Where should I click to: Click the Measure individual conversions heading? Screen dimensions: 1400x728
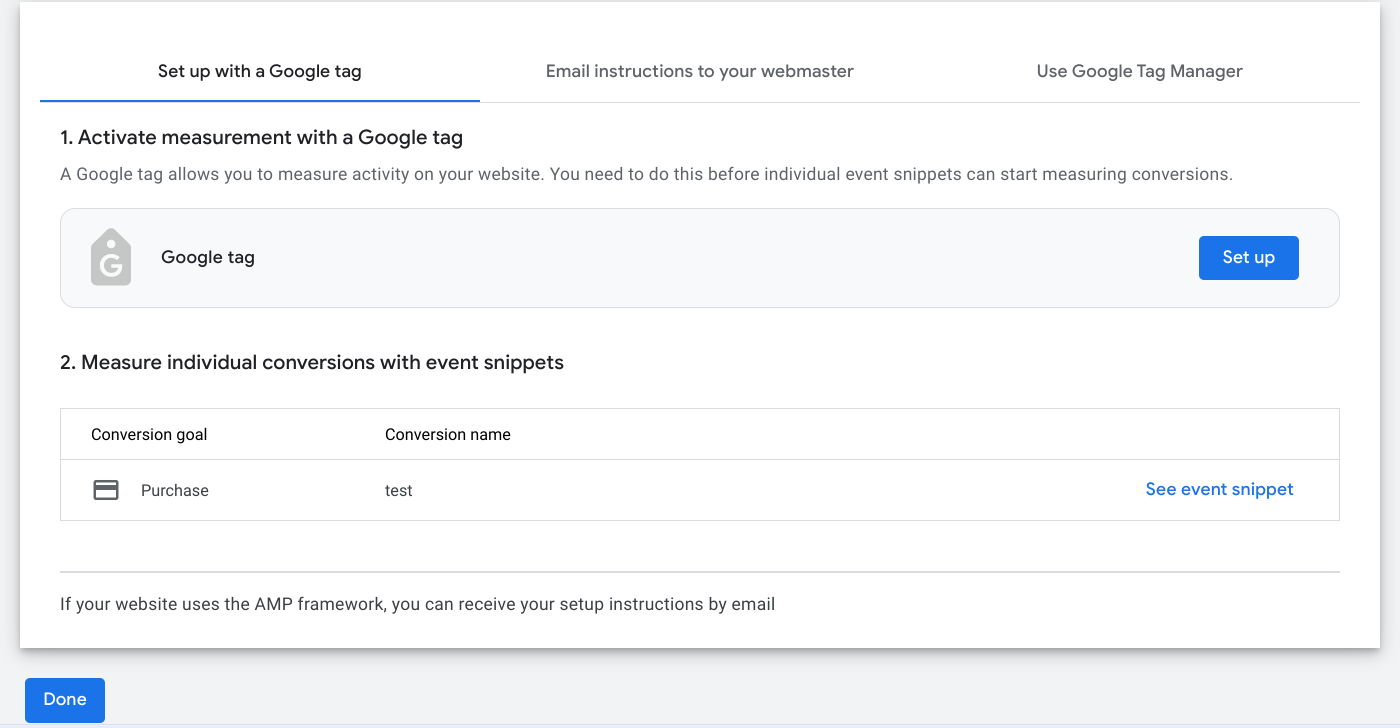[x=312, y=362]
